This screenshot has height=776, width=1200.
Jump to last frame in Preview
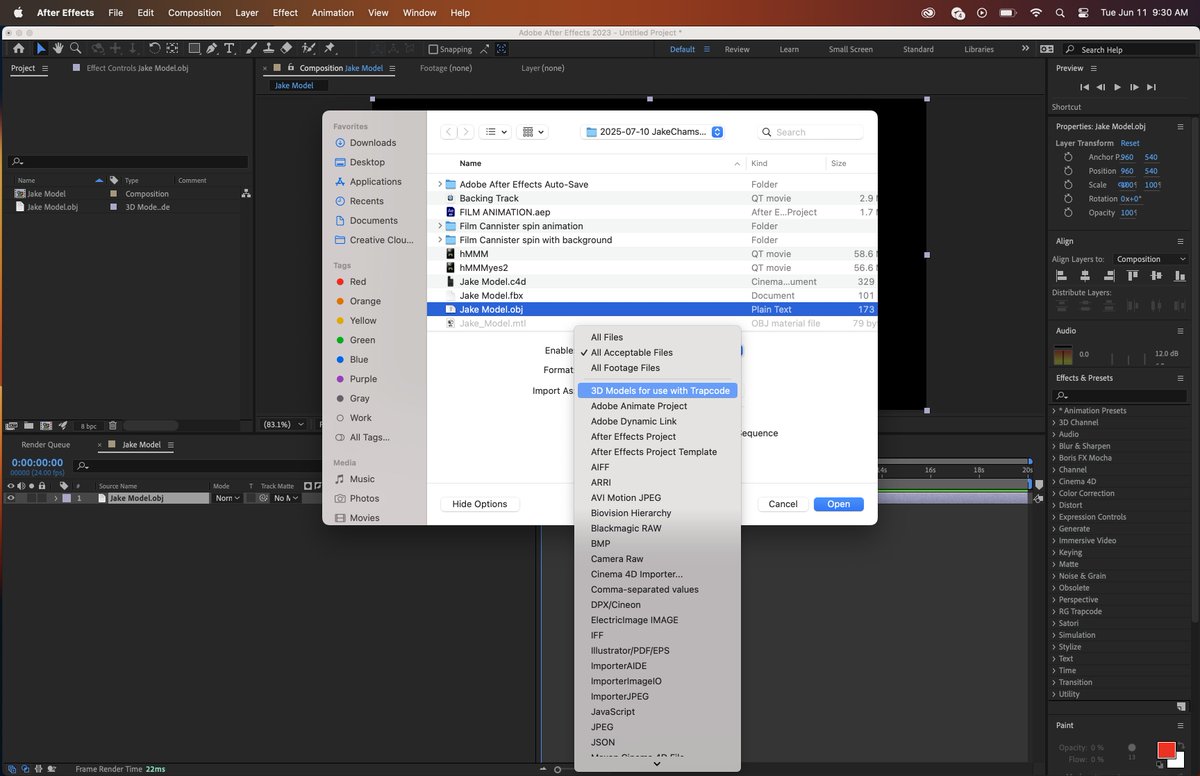[1151, 87]
